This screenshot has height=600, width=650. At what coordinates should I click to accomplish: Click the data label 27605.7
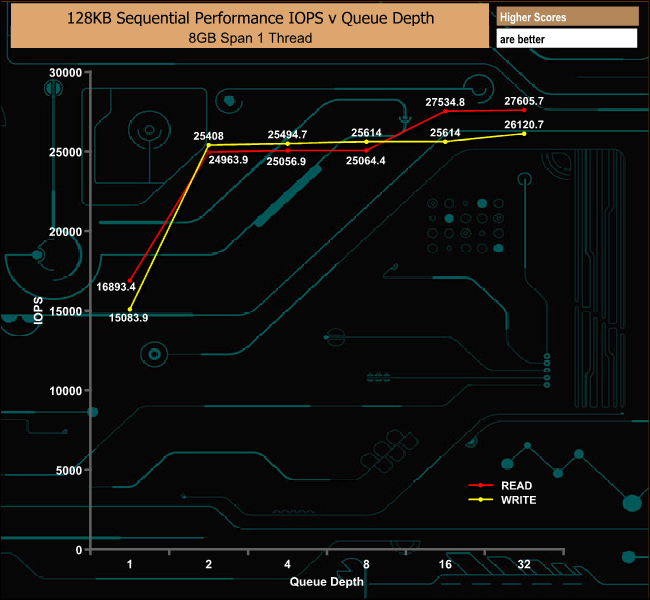click(524, 101)
